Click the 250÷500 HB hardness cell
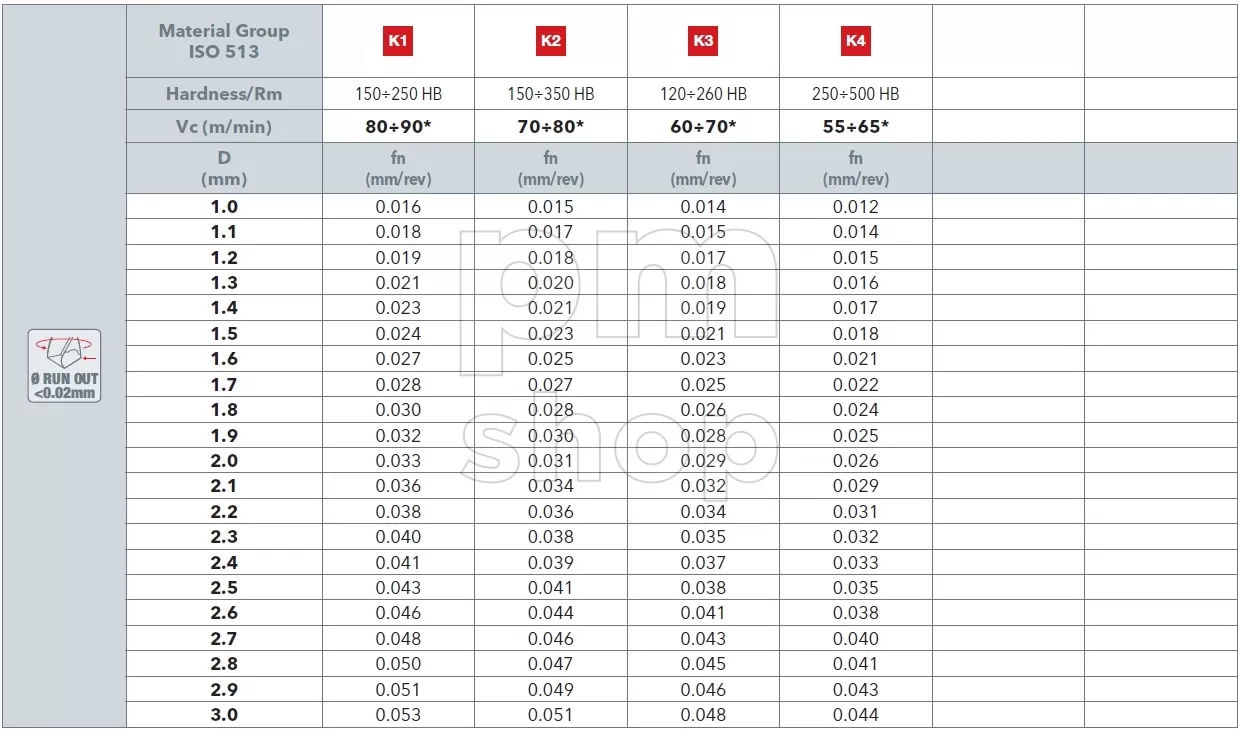The height and width of the screenshot is (730, 1239). pyautogui.click(x=856, y=94)
